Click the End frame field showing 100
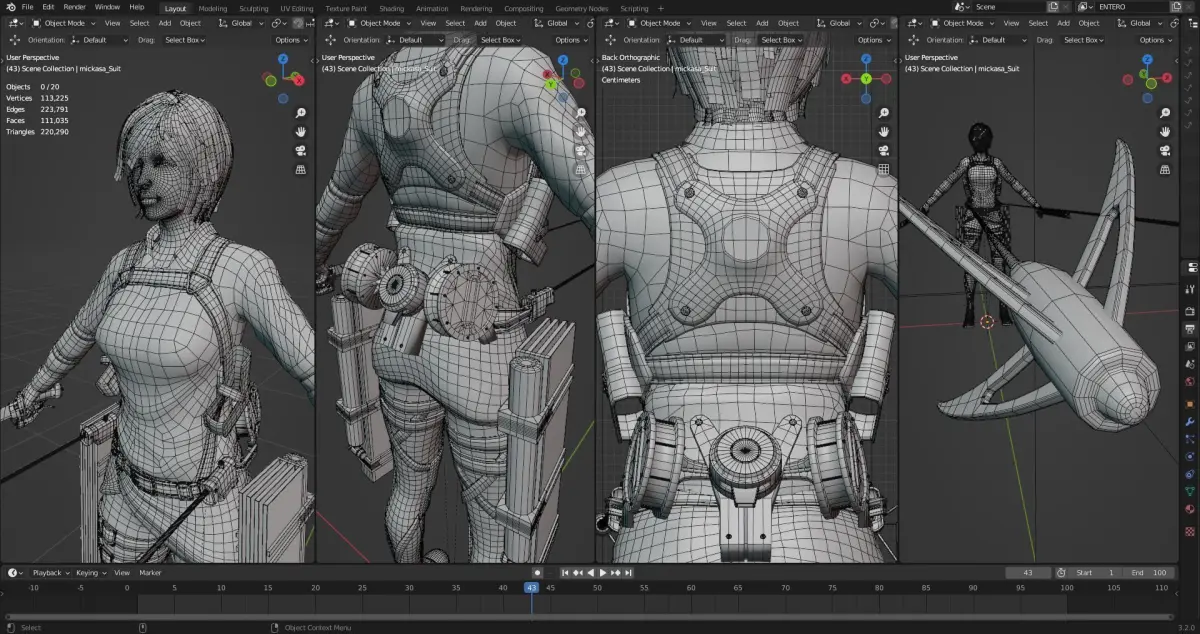Image resolution: width=1200 pixels, height=634 pixels. pyautogui.click(x=1148, y=572)
